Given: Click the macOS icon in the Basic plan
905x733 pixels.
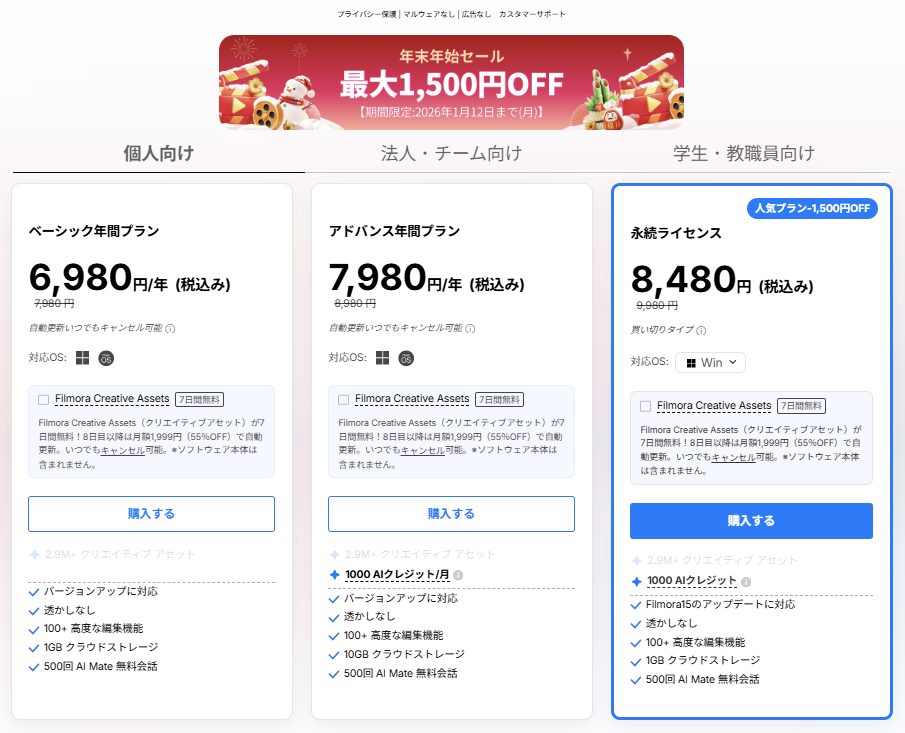Looking at the screenshot, I should tap(106, 358).
